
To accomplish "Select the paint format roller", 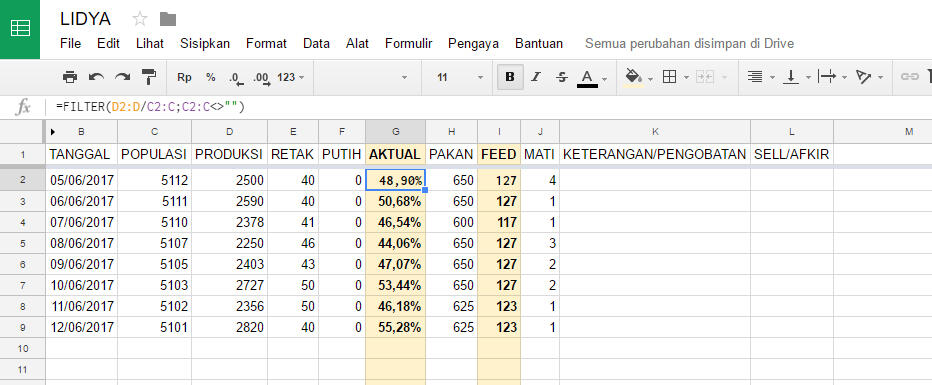I will (149, 77).
